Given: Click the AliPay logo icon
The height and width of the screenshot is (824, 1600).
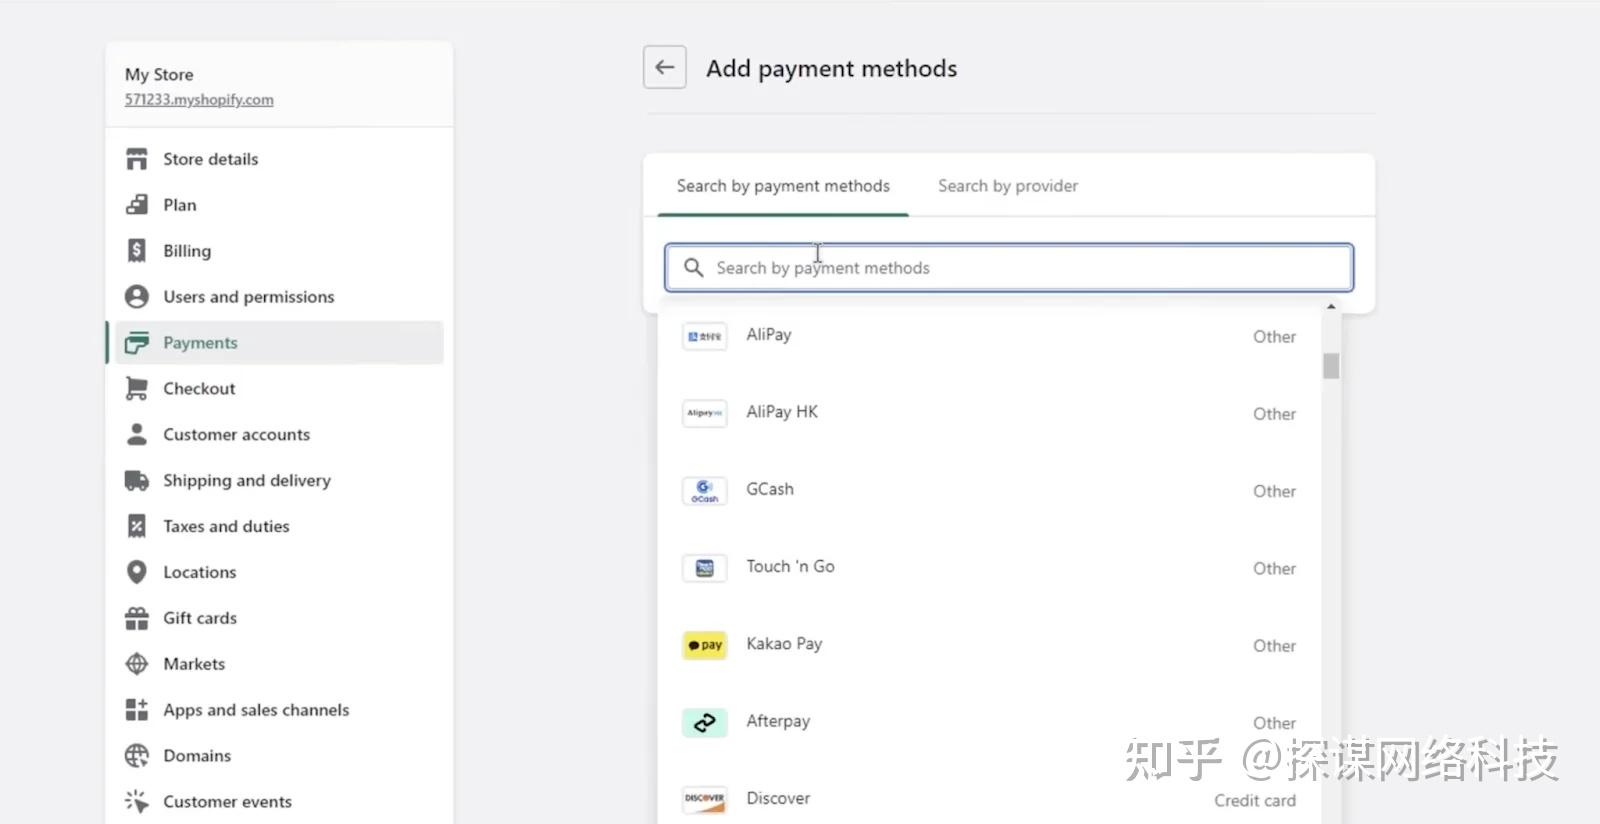Looking at the screenshot, I should click(x=704, y=336).
